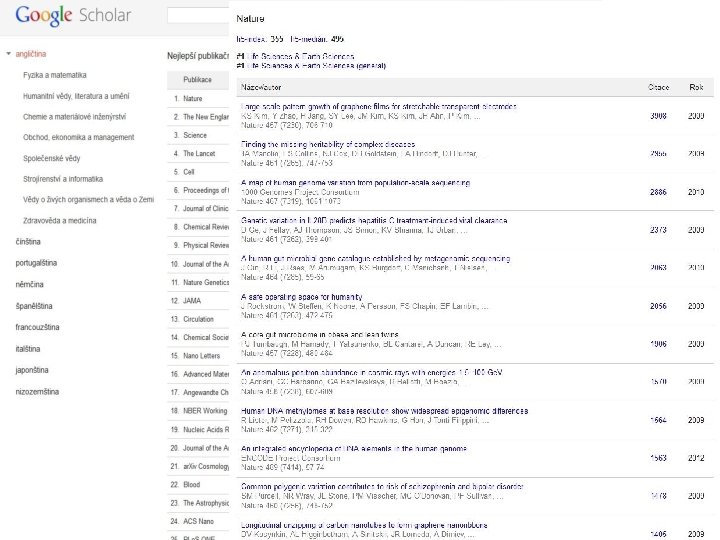Click Blood in the publications list
Viewport: 720px width, 540px height.
coord(191,485)
